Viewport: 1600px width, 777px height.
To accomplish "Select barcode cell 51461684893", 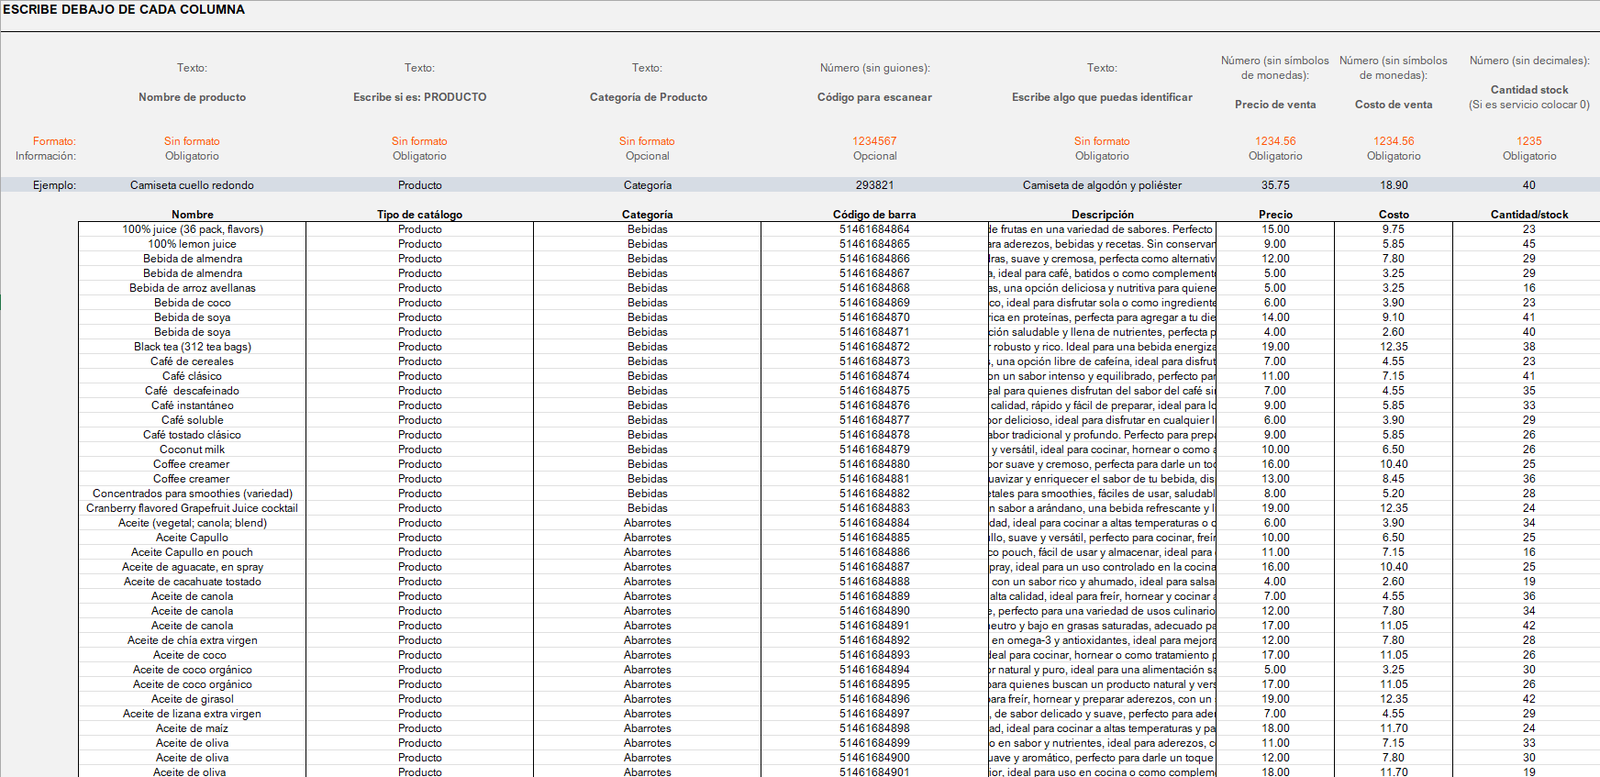I will coord(875,655).
